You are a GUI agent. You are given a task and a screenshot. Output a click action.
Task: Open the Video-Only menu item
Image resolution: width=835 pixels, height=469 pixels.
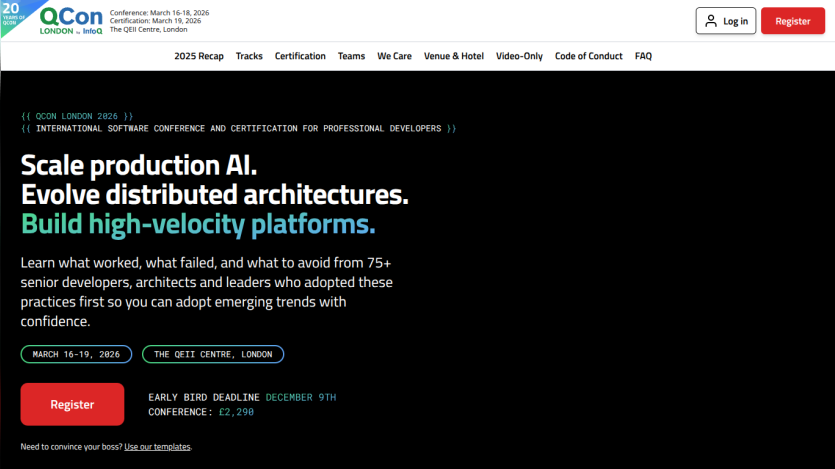[519, 56]
